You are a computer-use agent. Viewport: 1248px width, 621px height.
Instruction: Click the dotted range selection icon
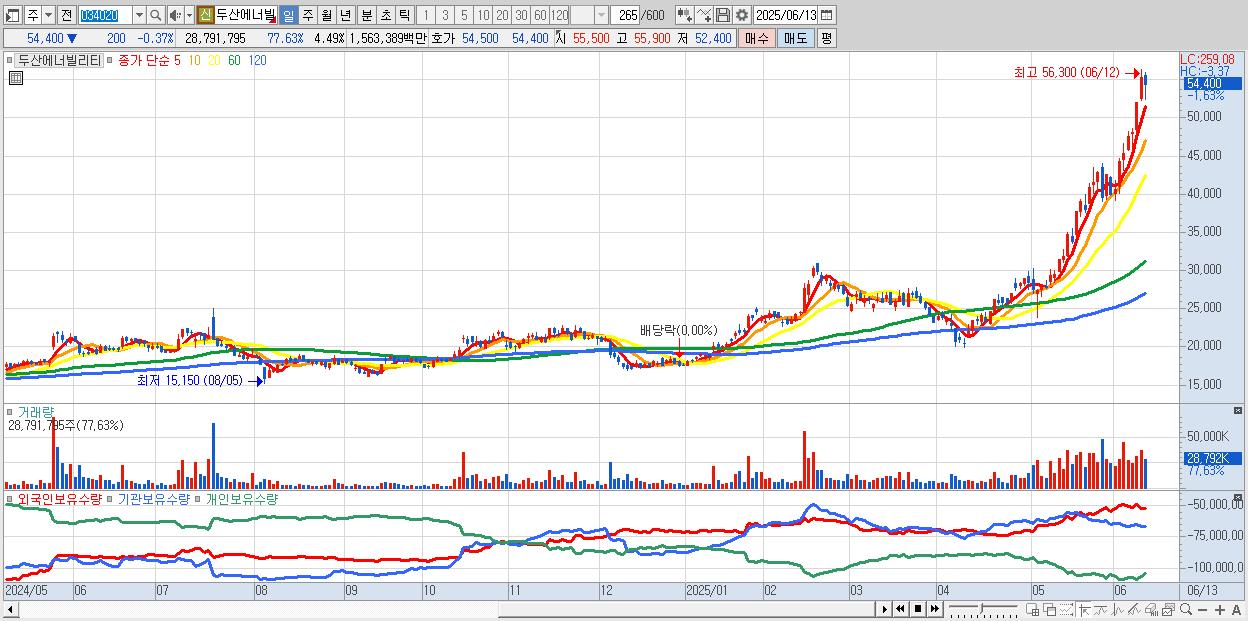point(1067,609)
